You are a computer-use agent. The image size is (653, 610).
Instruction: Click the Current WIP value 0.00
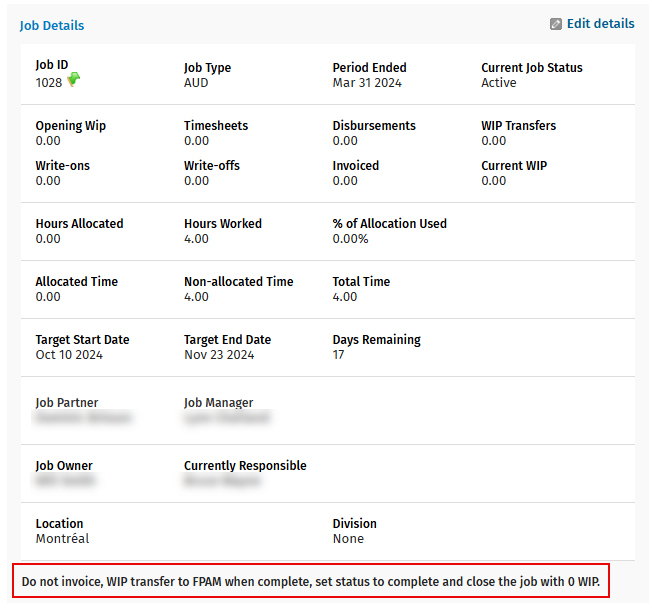tap(493, 181)
